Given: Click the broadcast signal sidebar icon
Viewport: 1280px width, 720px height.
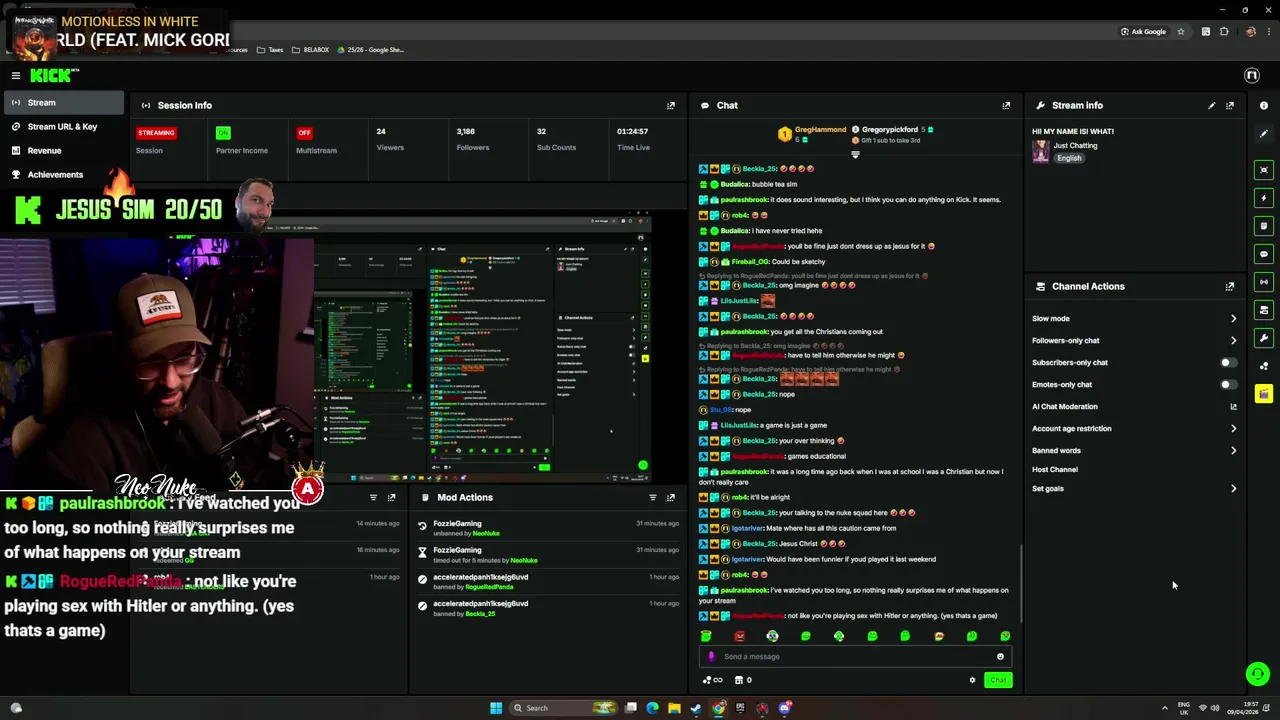Looking at the screenshot, I should [x=1264, y=282].
